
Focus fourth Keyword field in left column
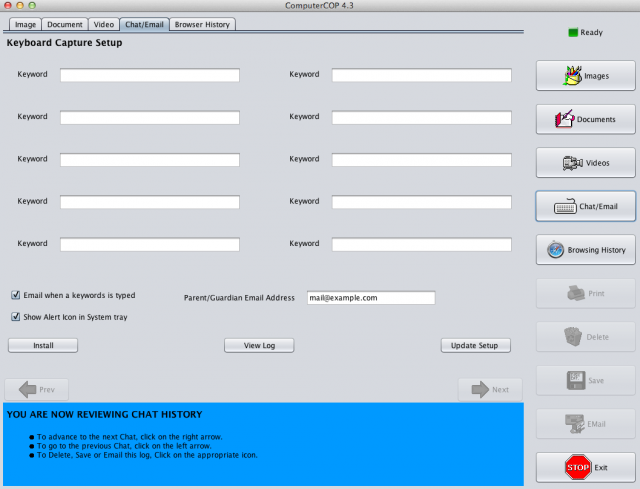150,202
